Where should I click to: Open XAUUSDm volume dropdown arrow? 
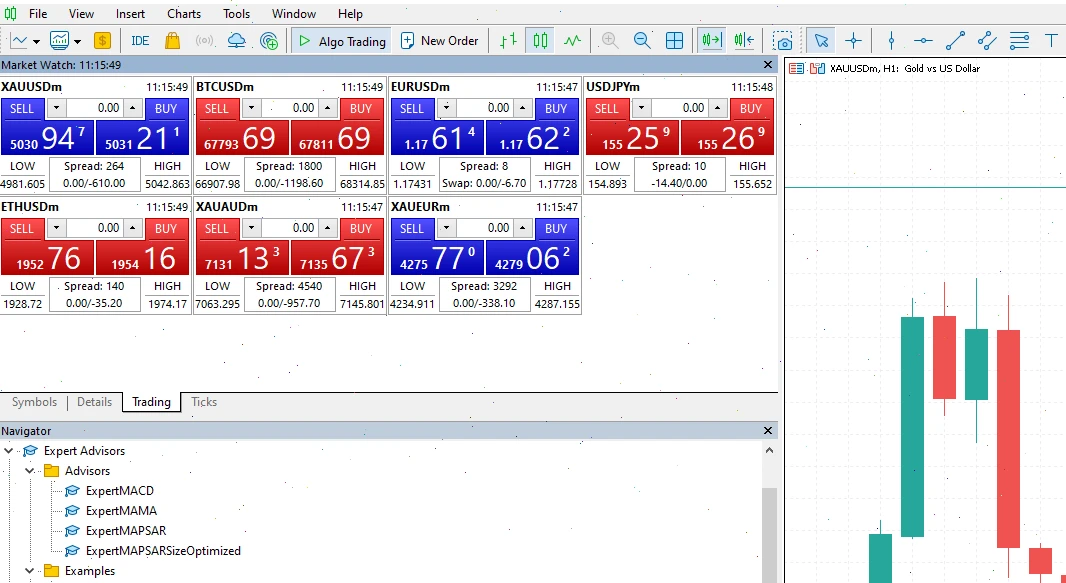(x=56, y=107)
